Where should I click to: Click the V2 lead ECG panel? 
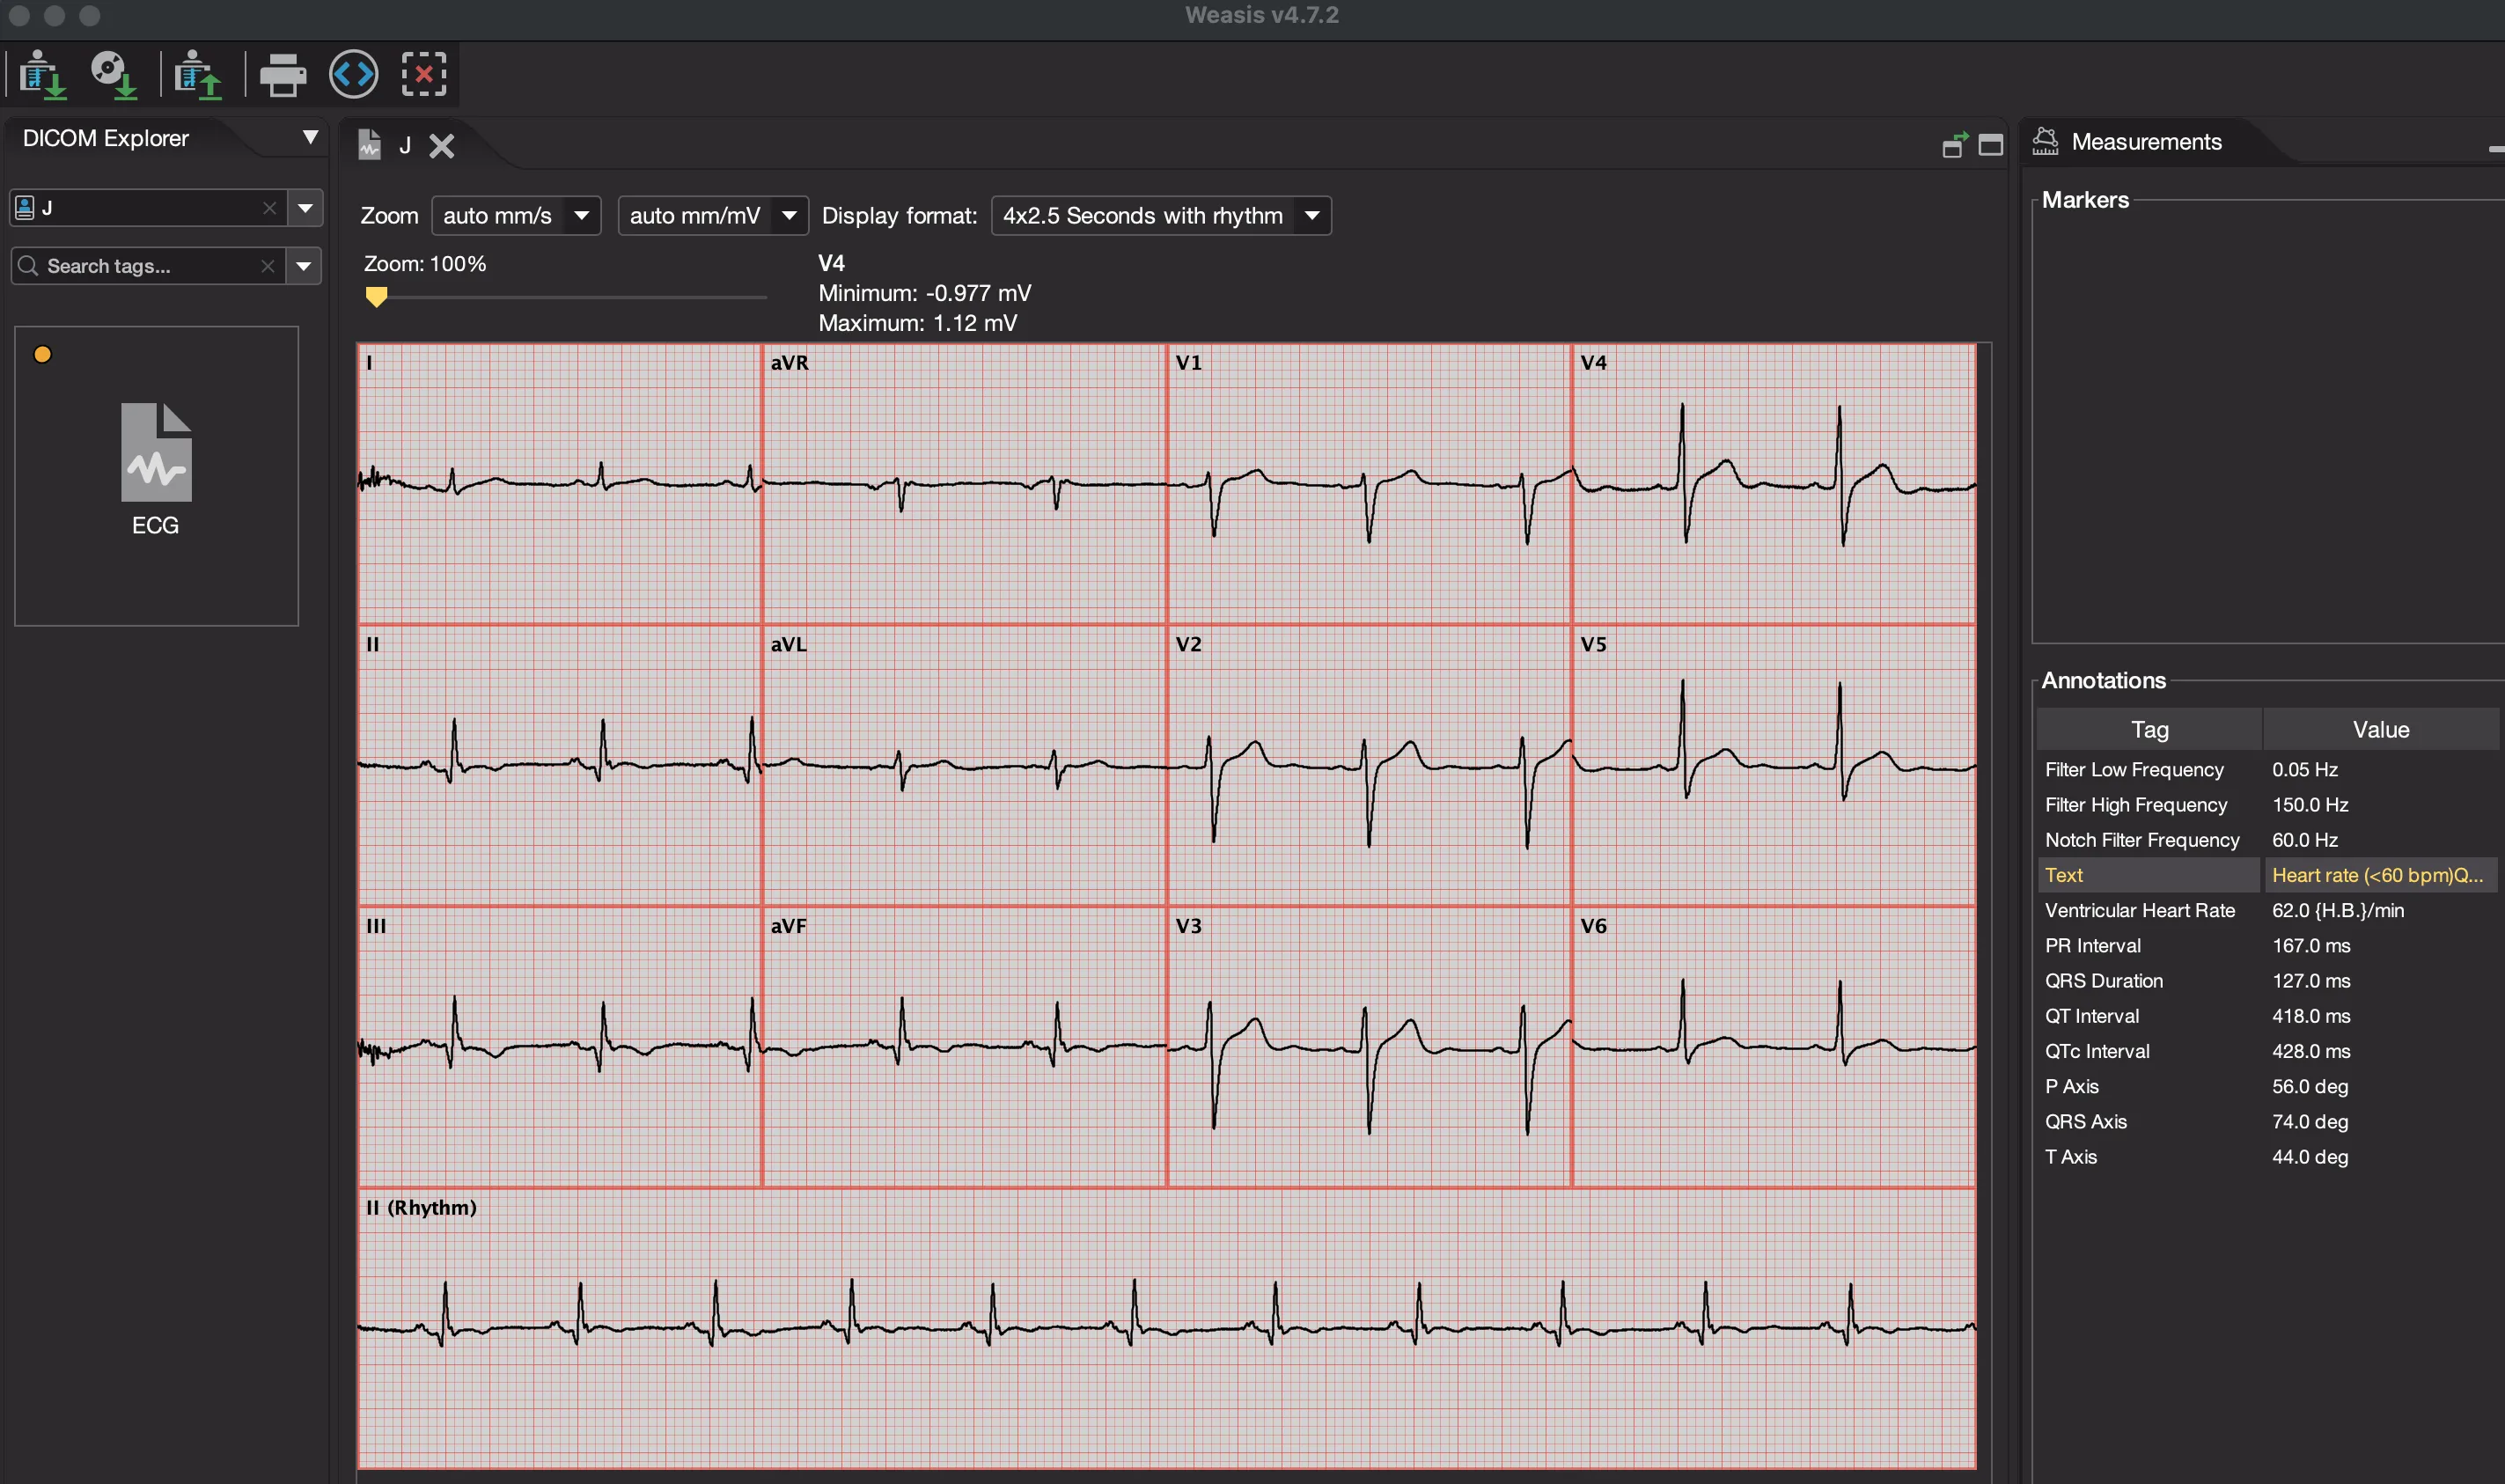[1369, 766]
